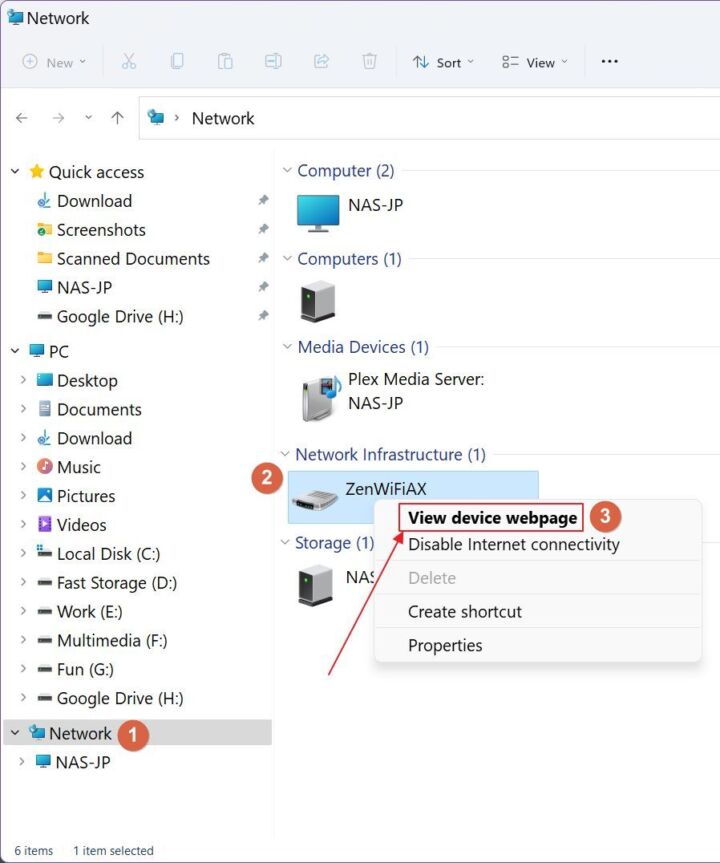Click the Share icon in toolbar
The image size is (720, 863).
pyautogui.click(x=321, y=62)
